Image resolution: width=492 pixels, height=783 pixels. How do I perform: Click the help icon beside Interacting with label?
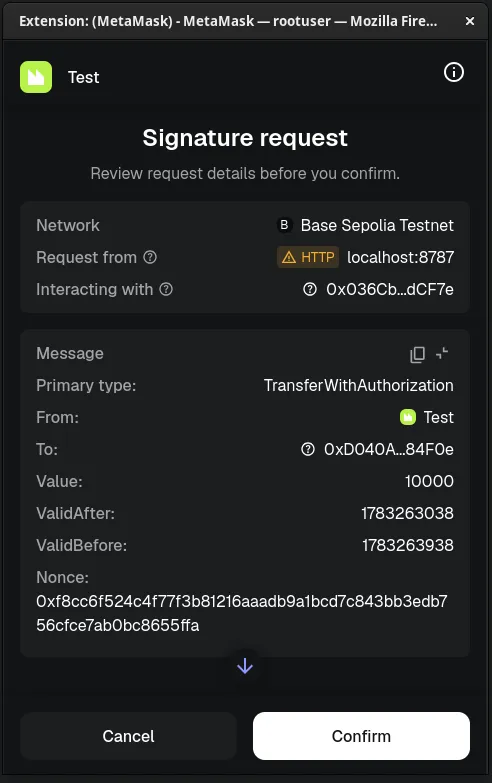166,289
